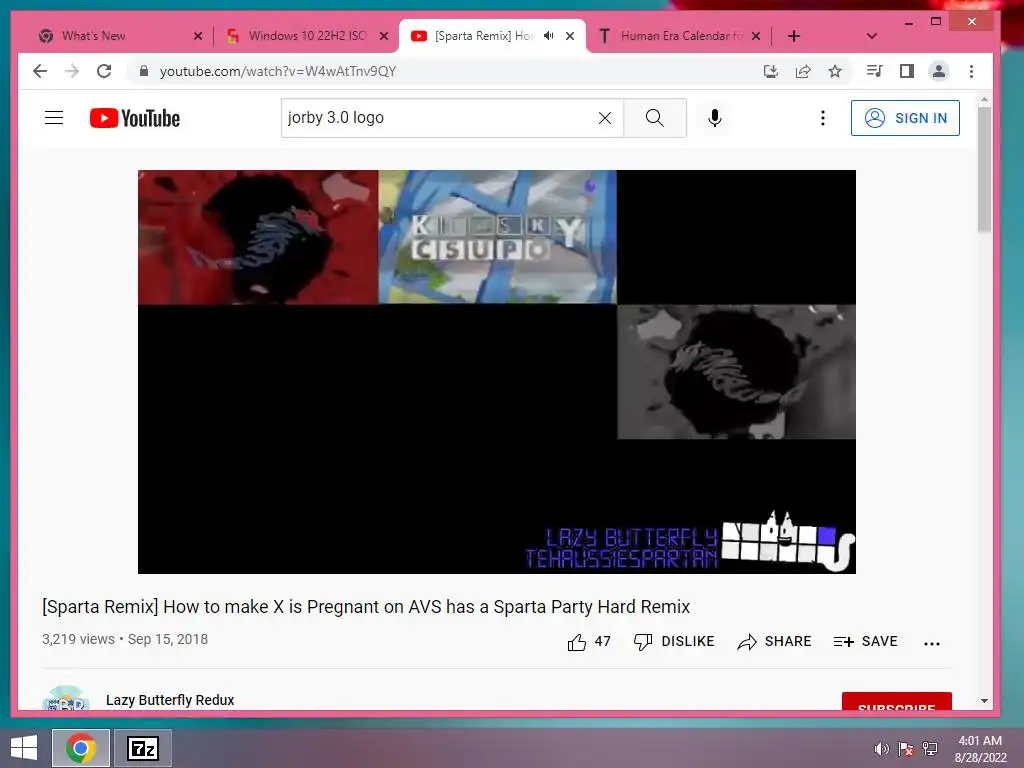The width and height of the screenshot is (1024, 768).
Task: Click the lock icon in address bar
Action: pyautogui.click(x=144, y=71)
